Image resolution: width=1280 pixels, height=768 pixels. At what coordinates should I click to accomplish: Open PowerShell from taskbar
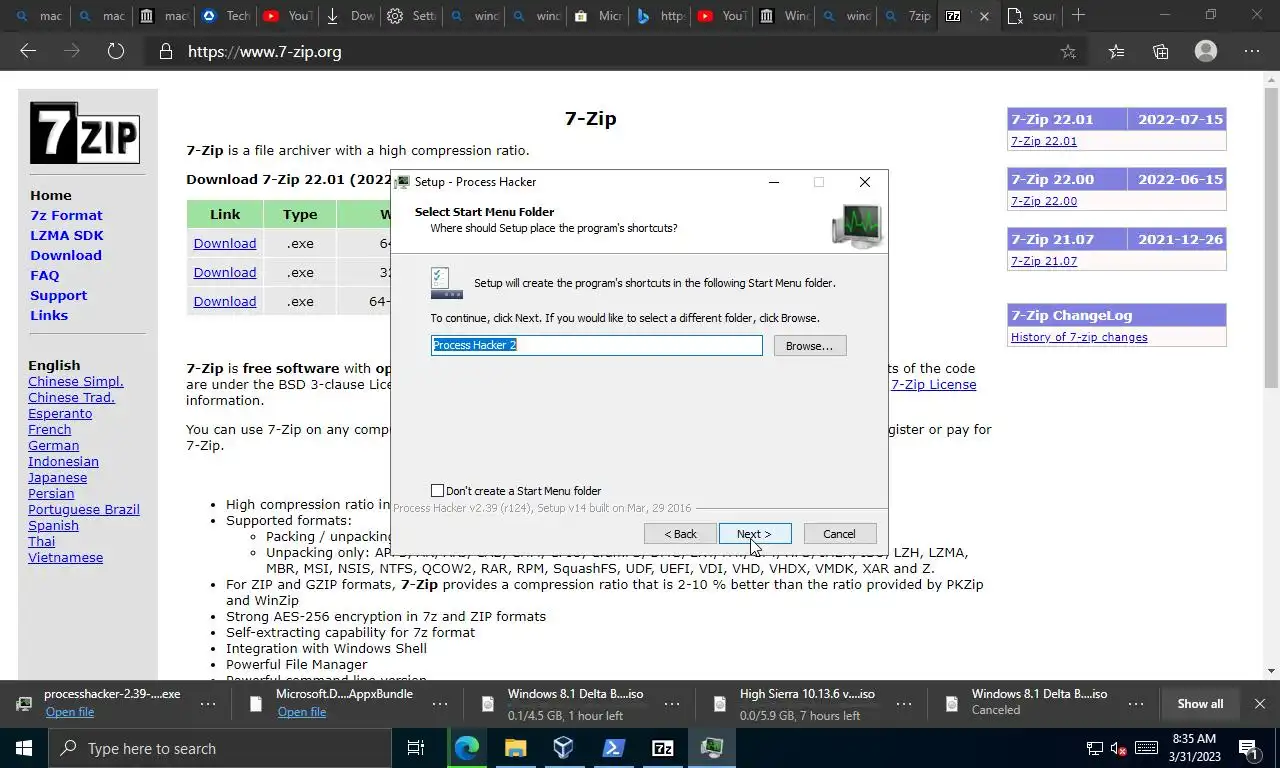(613, 748)
